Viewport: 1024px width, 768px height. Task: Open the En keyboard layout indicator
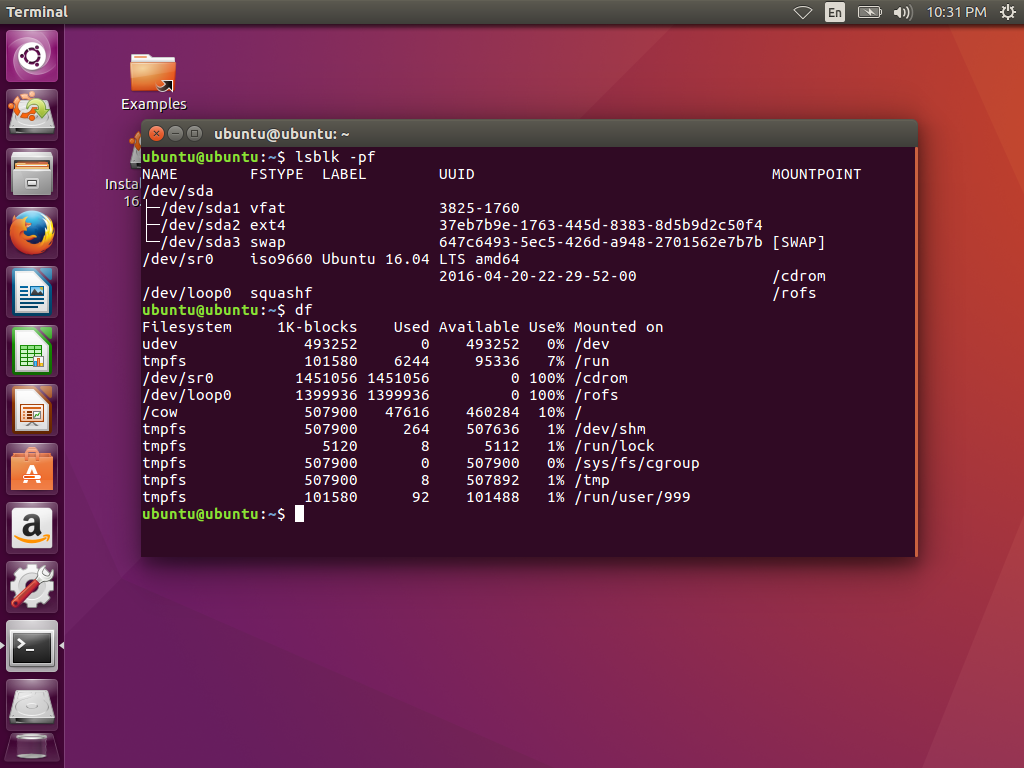tap(835, 12)
